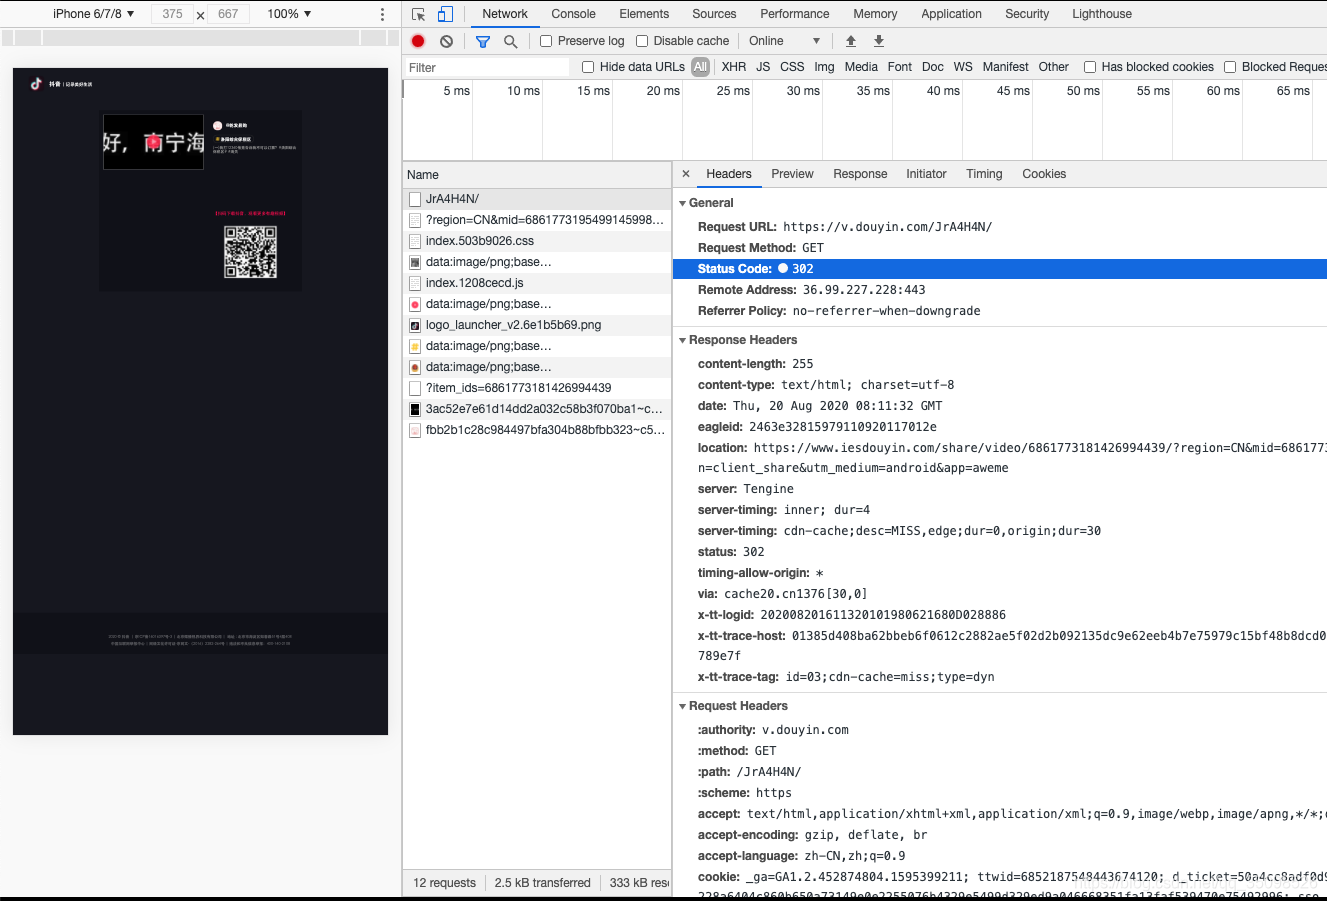The width and height of the screenshot is (1327, 901).
Task: Open the device toolbar three-dot menu
Action: click(x=382, y=14)
